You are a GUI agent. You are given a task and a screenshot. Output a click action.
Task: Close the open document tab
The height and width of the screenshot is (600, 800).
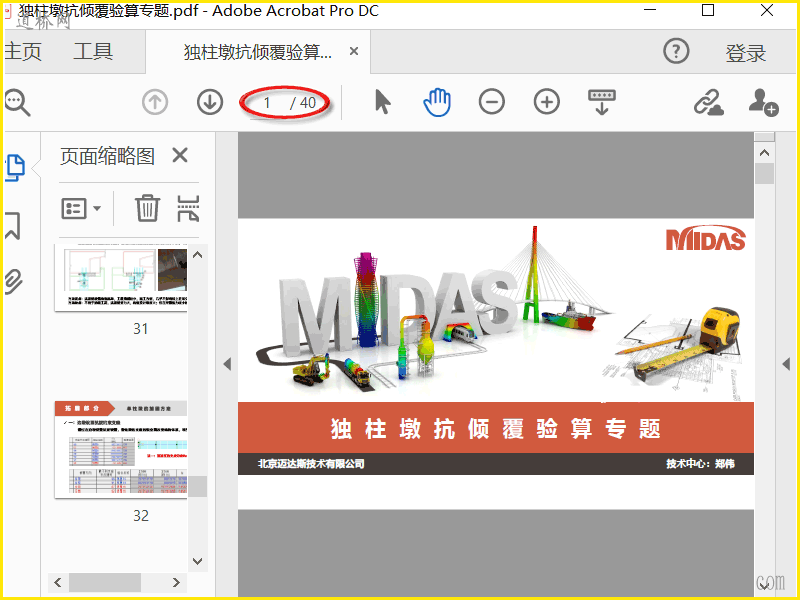(354, 51)
